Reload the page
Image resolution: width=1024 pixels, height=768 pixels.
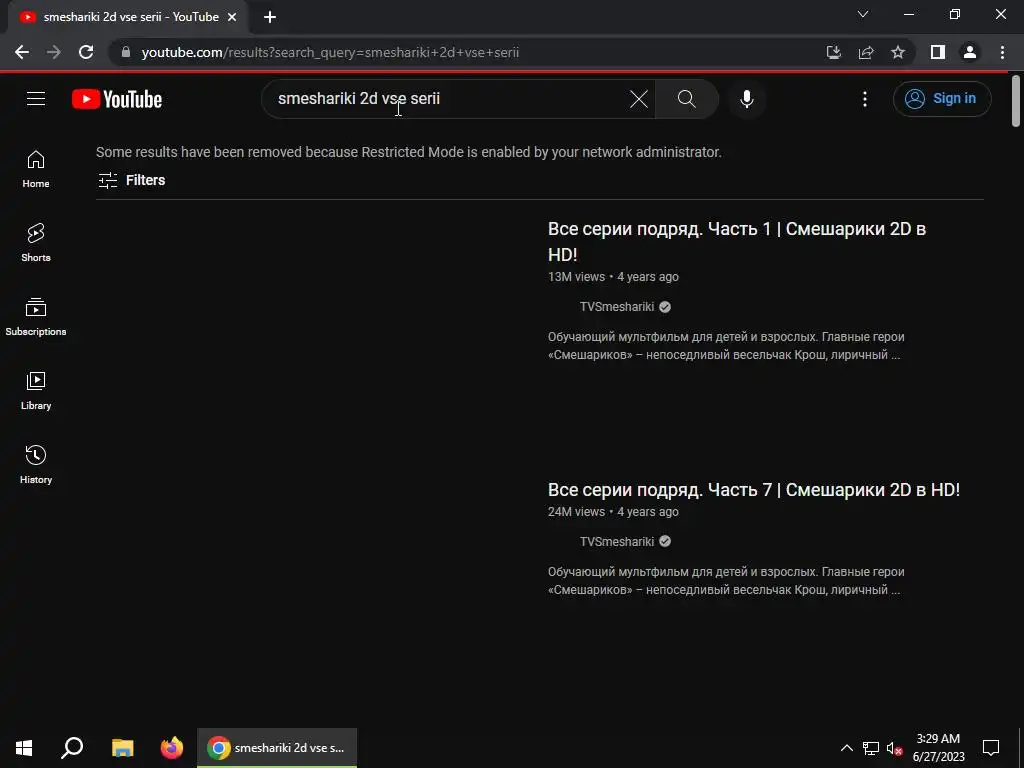[86, 52]
